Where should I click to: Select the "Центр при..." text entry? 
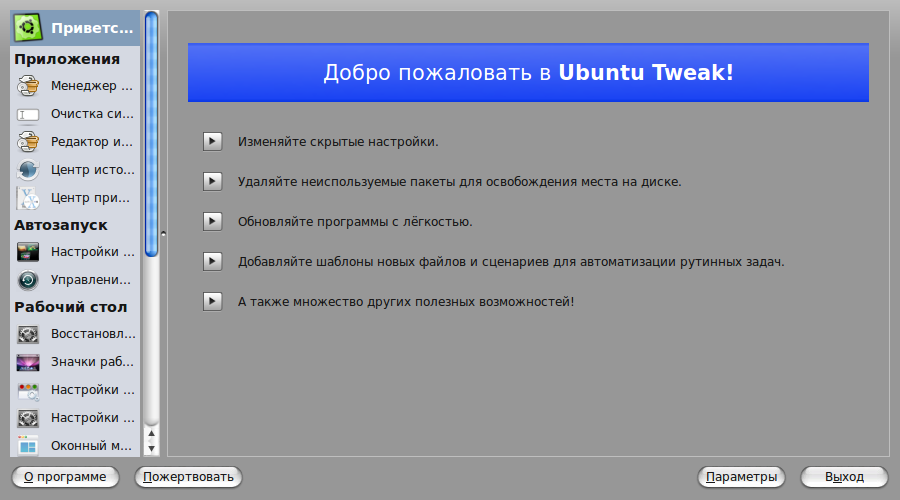pyautogui.click(x=90, y=197)
